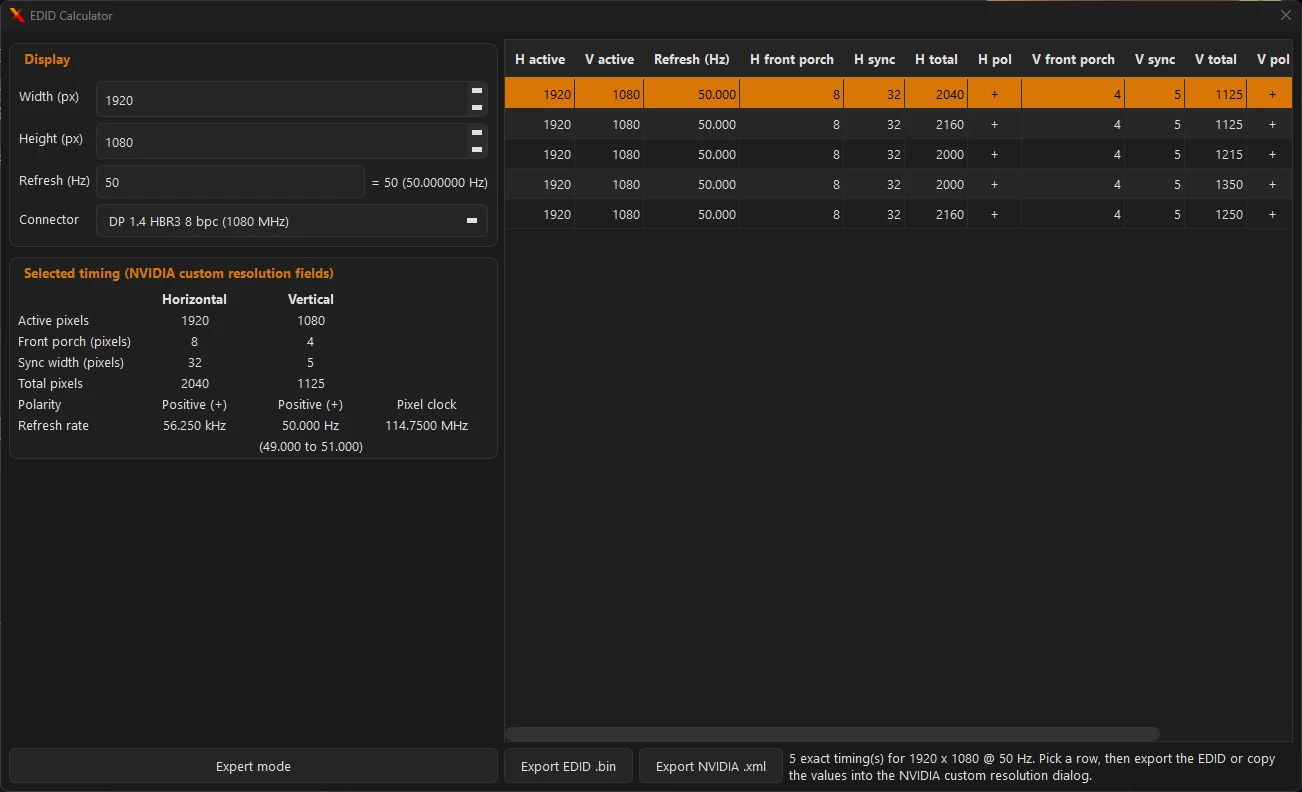Screen dimensions: 1302x792
Task: Sort by Refresh (Hz) column header
Action: (x=692, y=59)
